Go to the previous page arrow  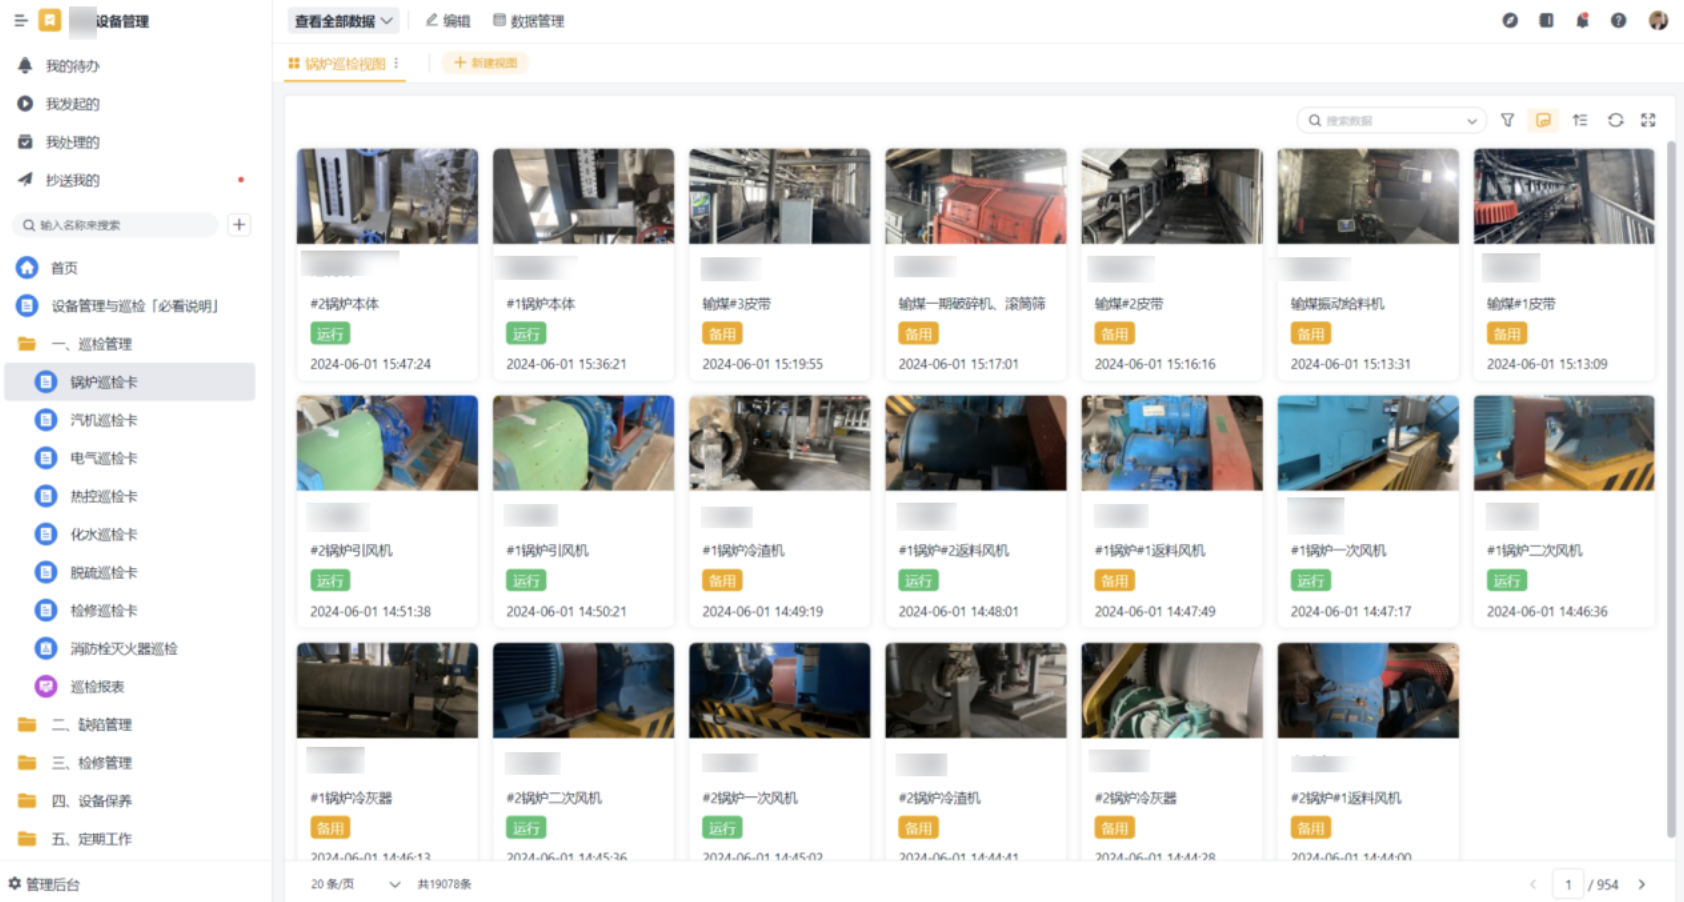tap(1532, 884)
